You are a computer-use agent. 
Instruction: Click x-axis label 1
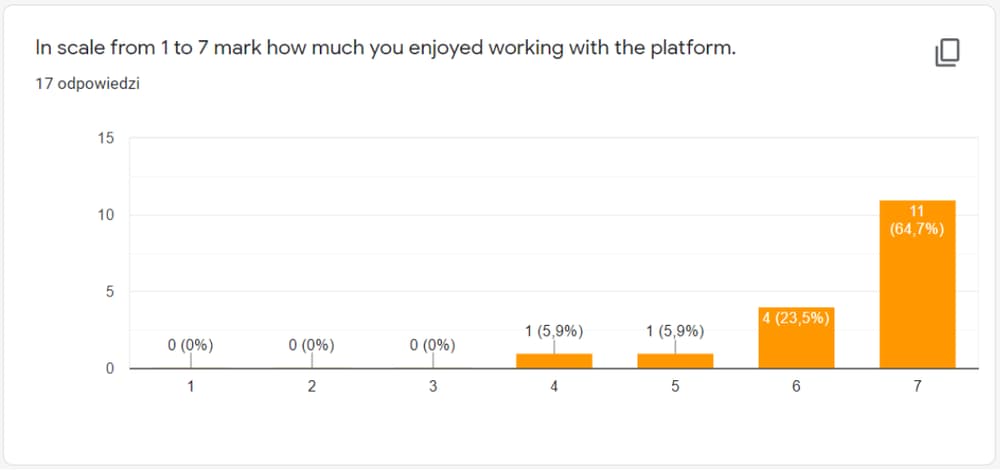190,387
